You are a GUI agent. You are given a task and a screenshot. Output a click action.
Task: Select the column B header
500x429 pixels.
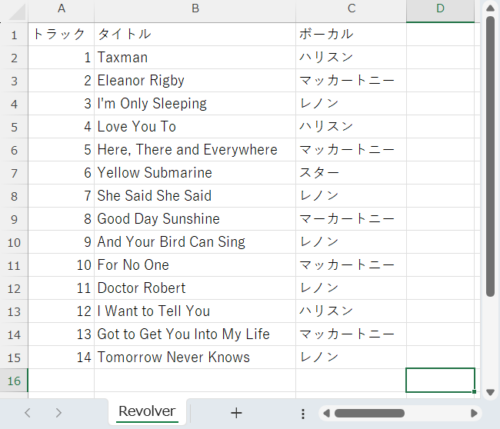click(x=195, y=9)
